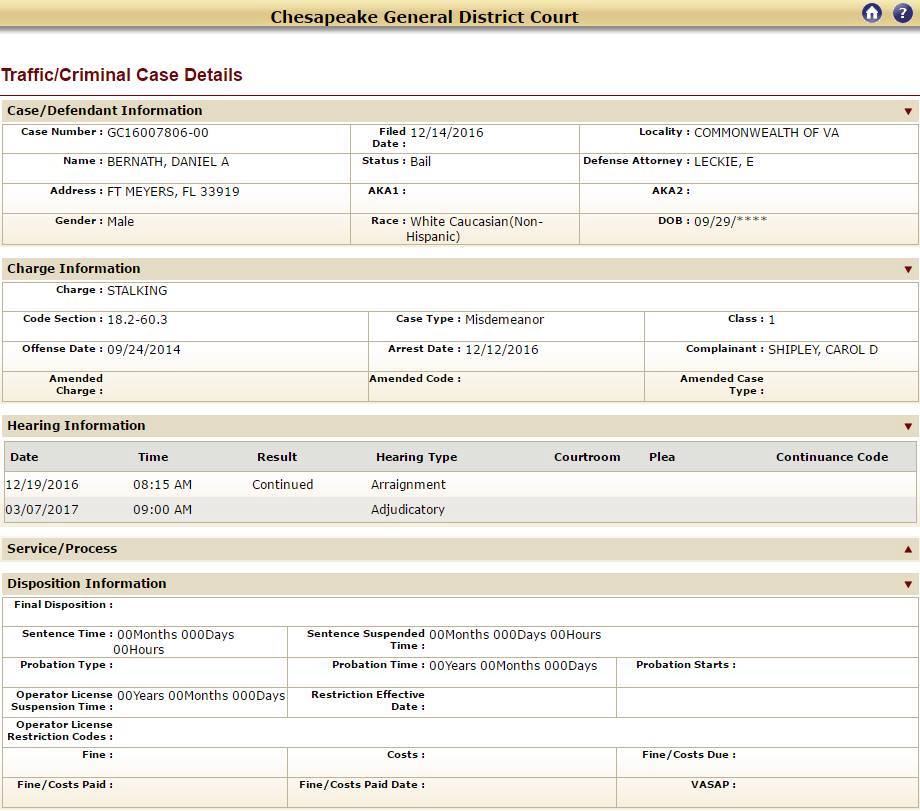Open the Help question mark icon
Image resolution: width=920 pixels, height=811 pixels.
tap(902, 13)
